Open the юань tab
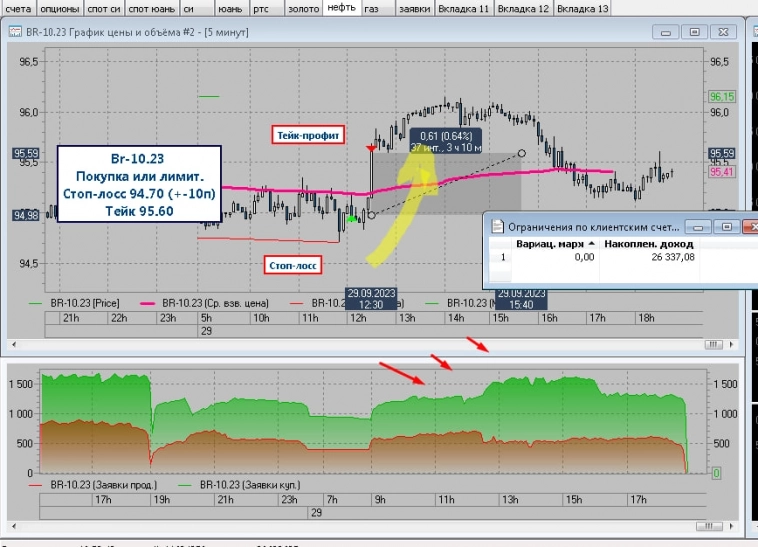 point(231,8)
